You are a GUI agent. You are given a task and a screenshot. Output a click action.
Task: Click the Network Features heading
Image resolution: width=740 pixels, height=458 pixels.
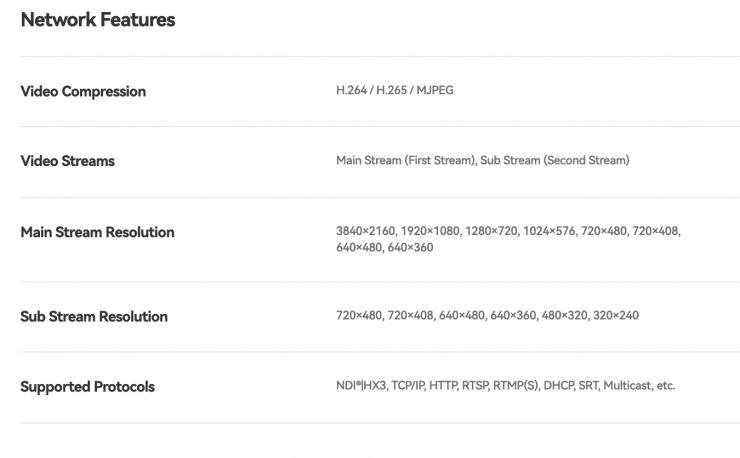tap(98, 20)
